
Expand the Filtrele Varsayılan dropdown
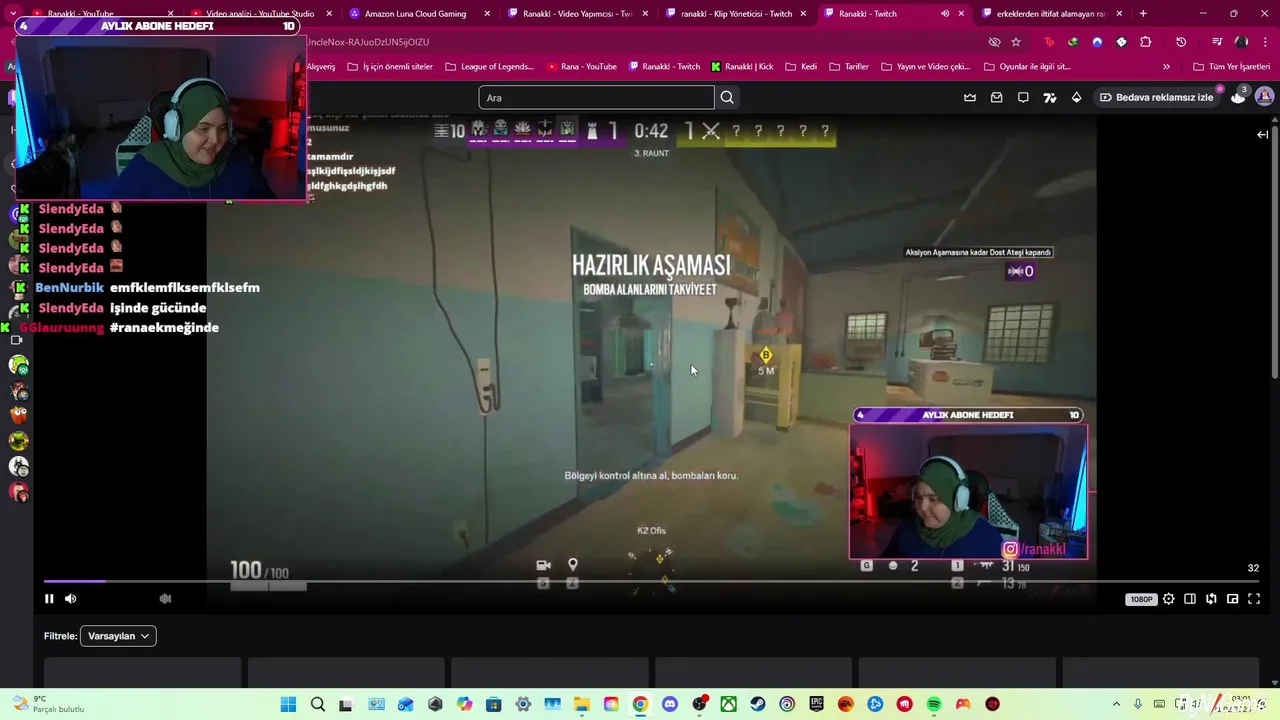[118, 636]
